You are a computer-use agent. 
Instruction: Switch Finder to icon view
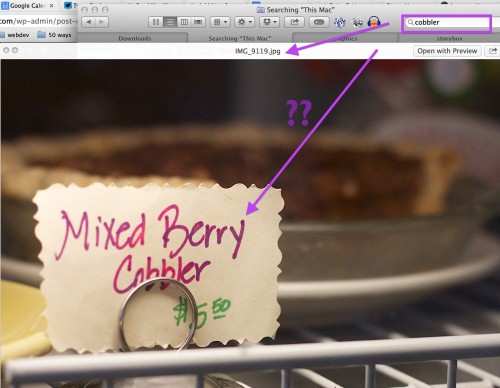click(156, 22)
